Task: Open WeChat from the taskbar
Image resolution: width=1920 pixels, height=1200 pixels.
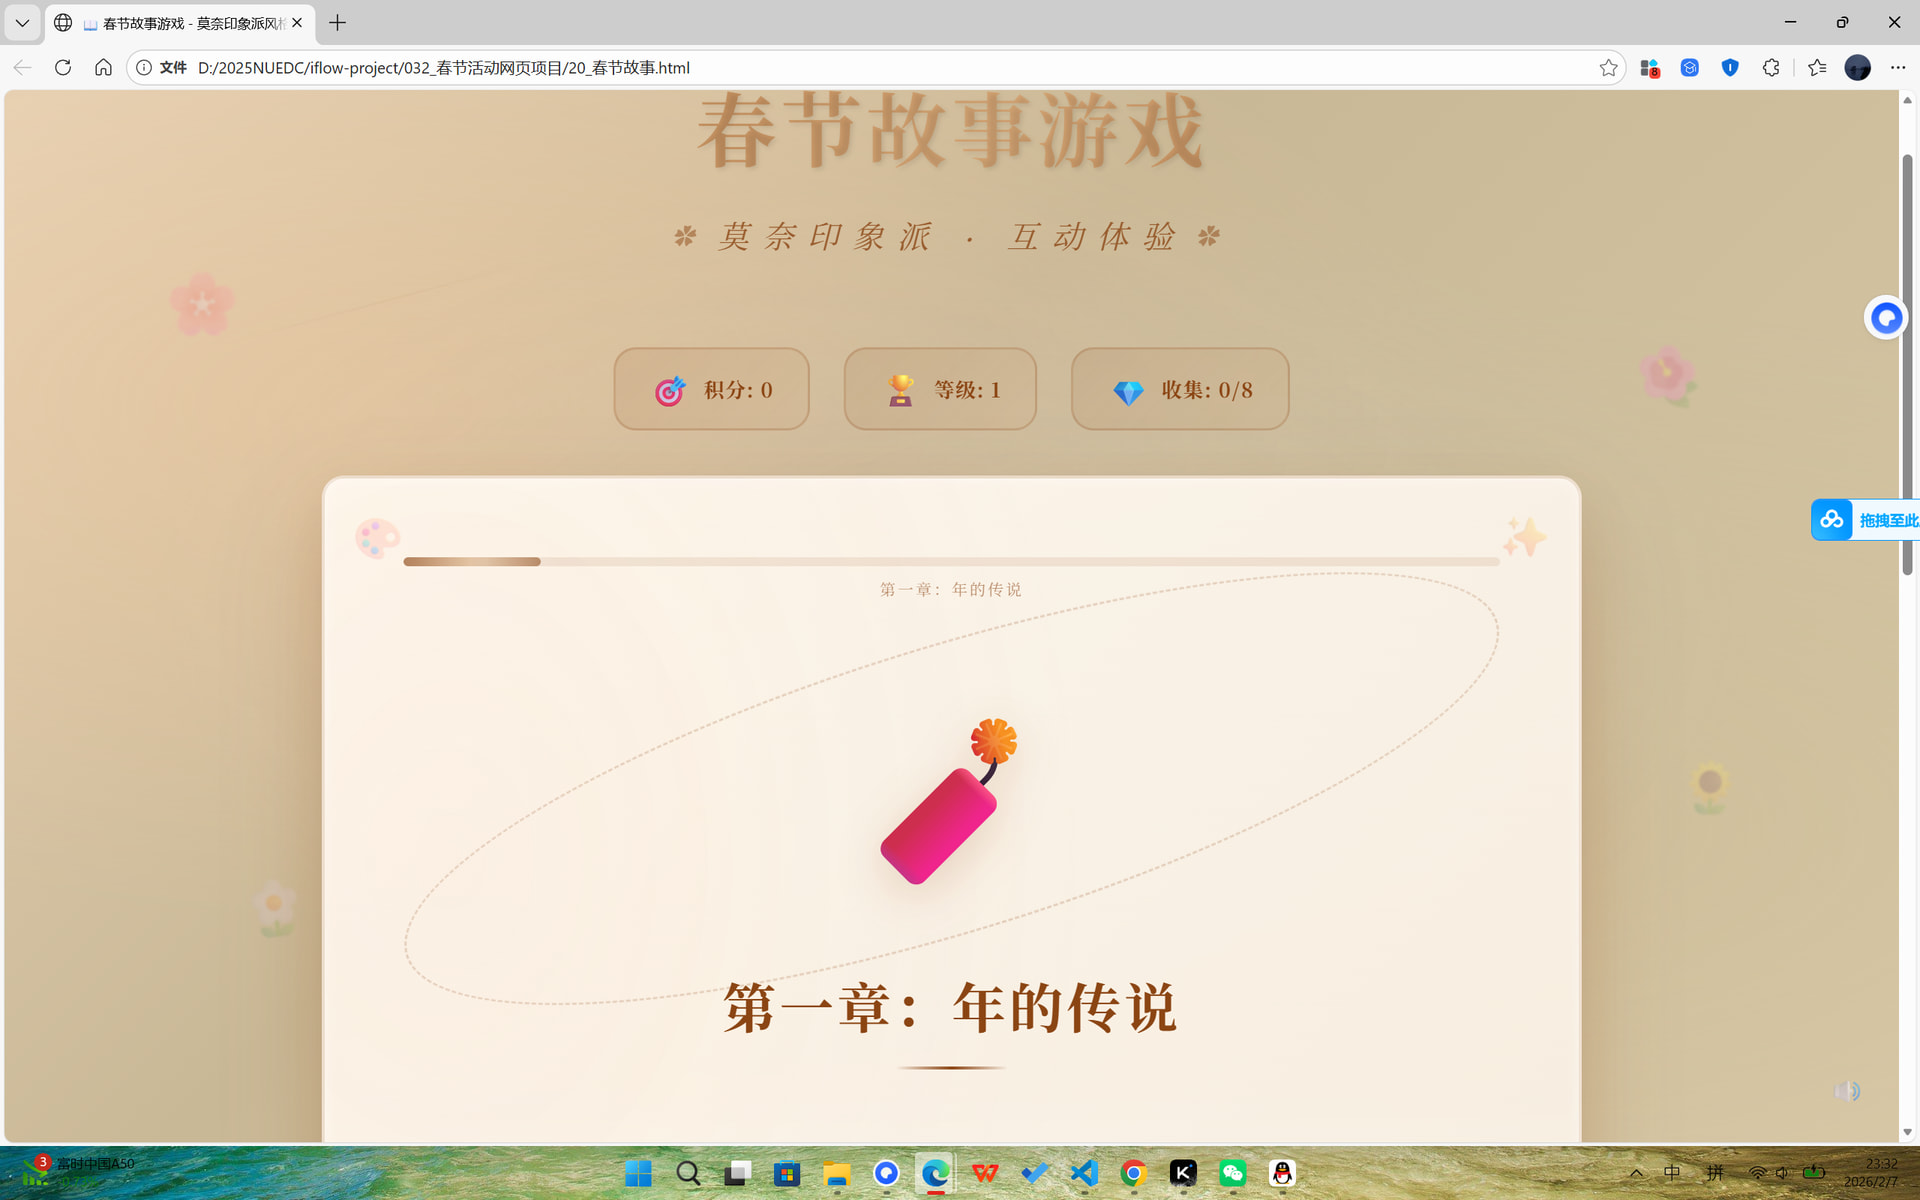Action: point(1232,1173)
